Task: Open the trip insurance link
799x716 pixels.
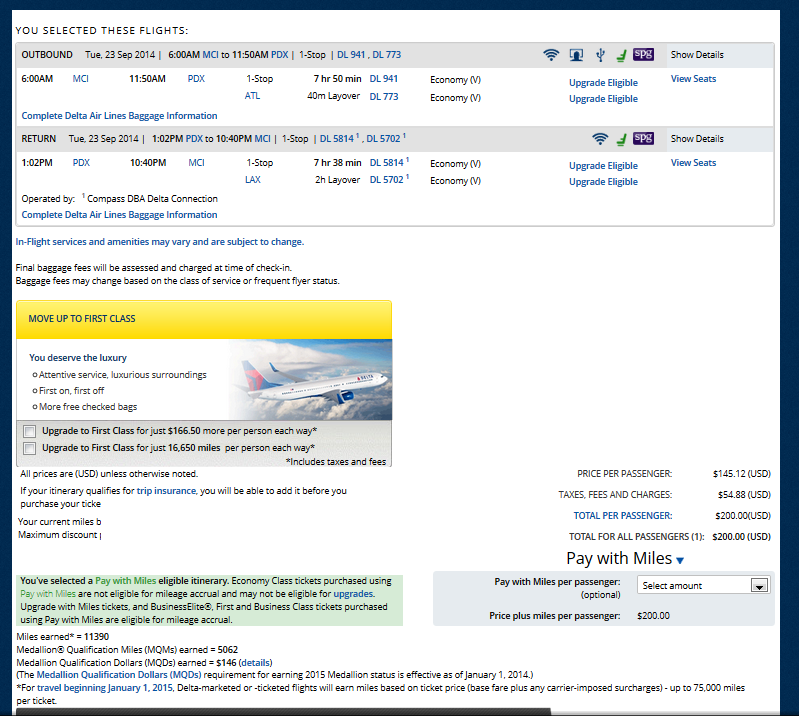Action: click(x=167, y=491)
